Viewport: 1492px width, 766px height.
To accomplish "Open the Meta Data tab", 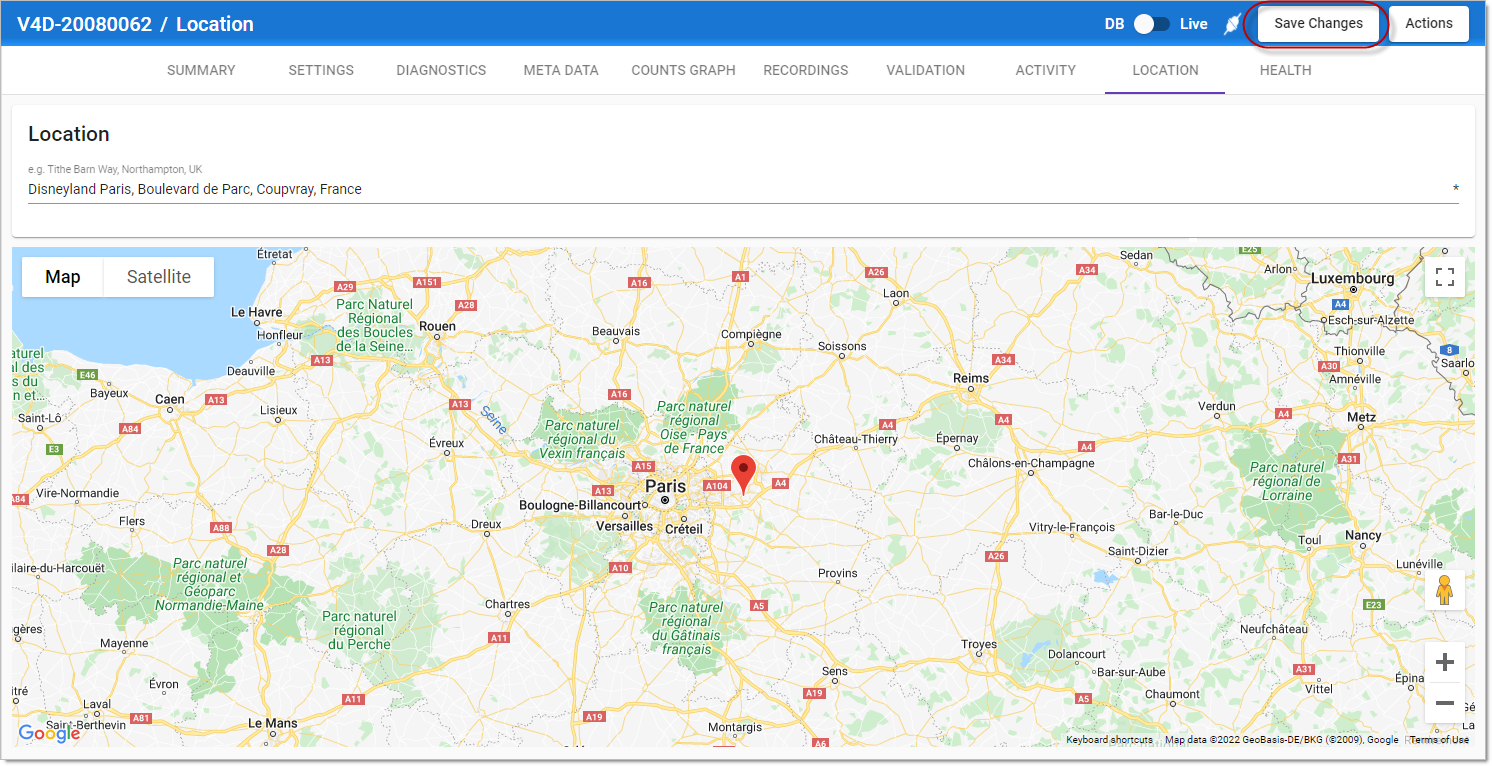I will coord(561,70).
